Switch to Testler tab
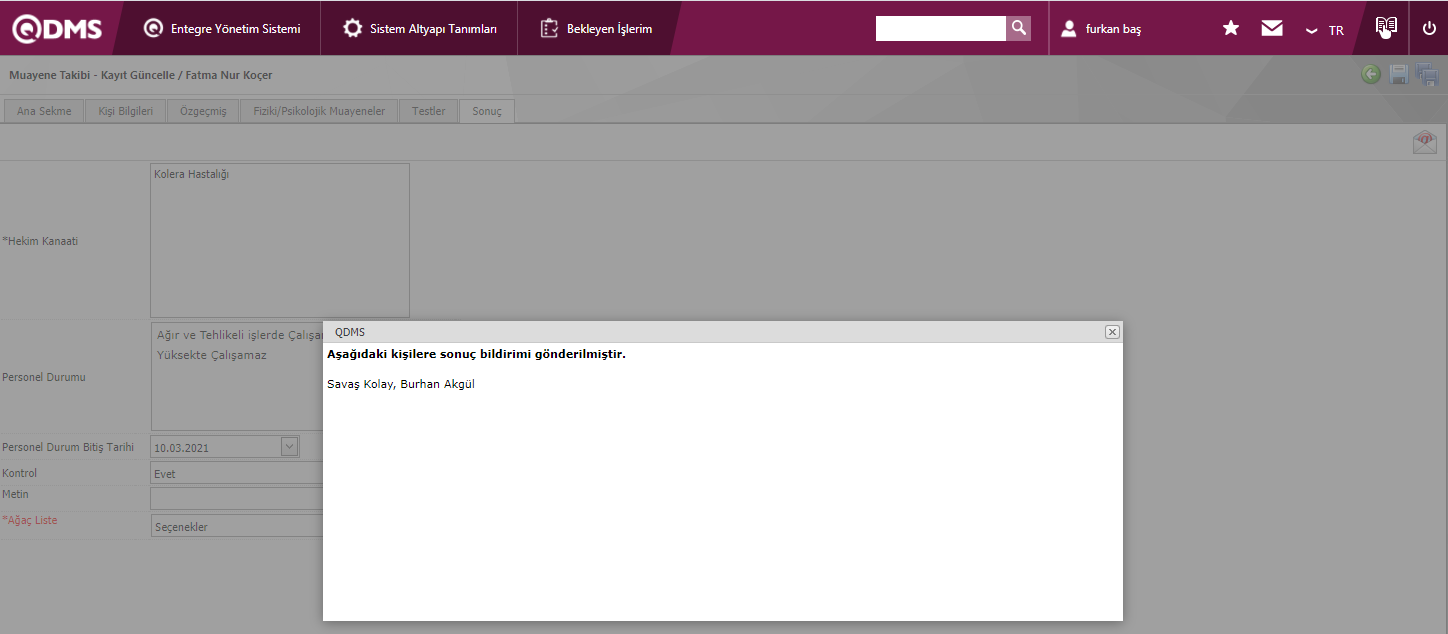The image size is (1448, 634). coord(429,111)
